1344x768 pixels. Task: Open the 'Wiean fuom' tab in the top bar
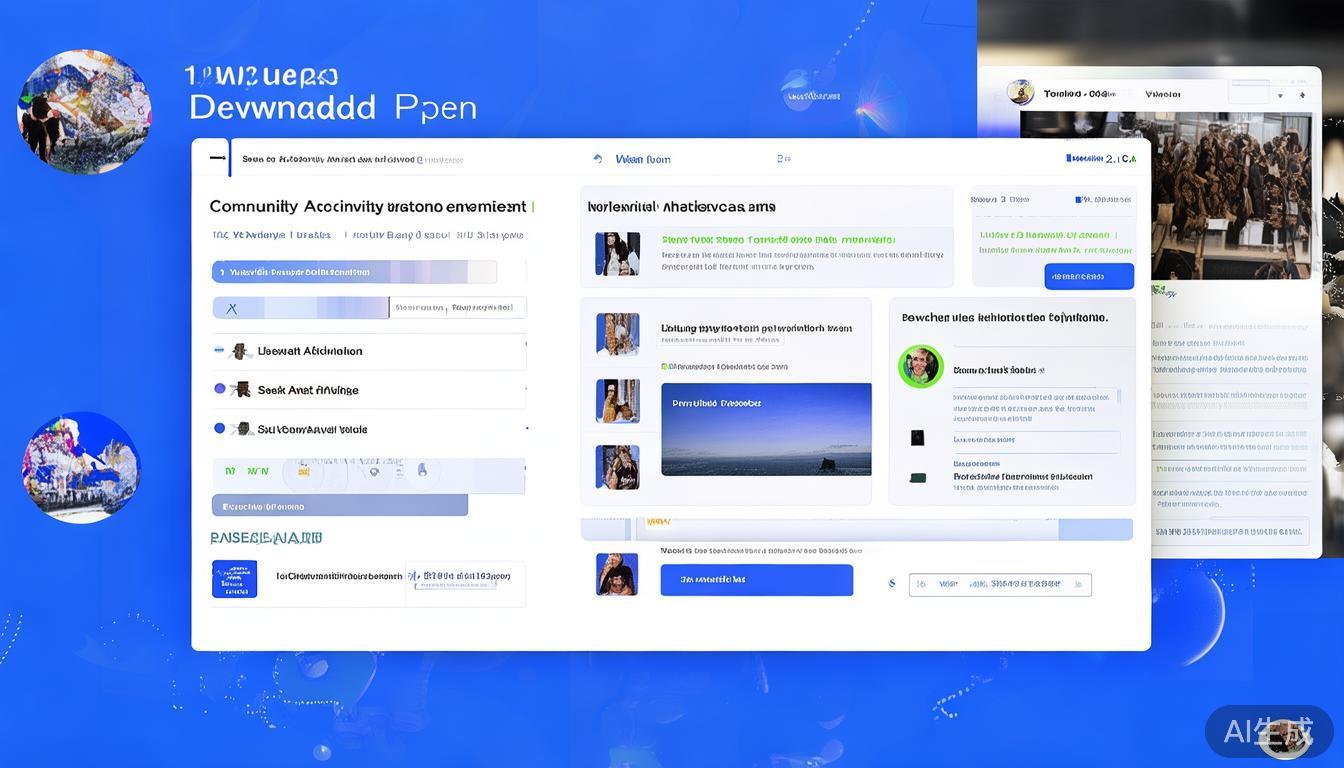(x=642, y=159)
